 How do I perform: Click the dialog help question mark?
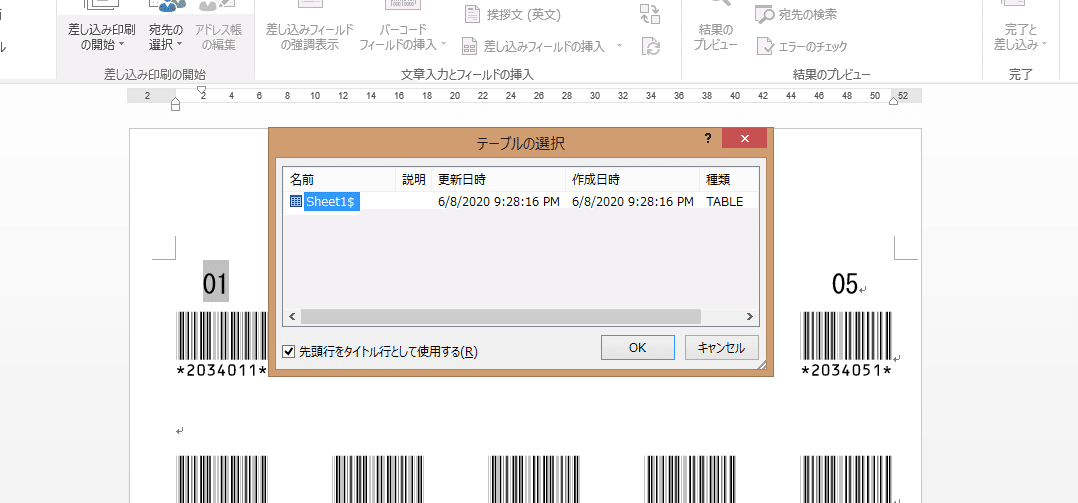pos(708,138)
